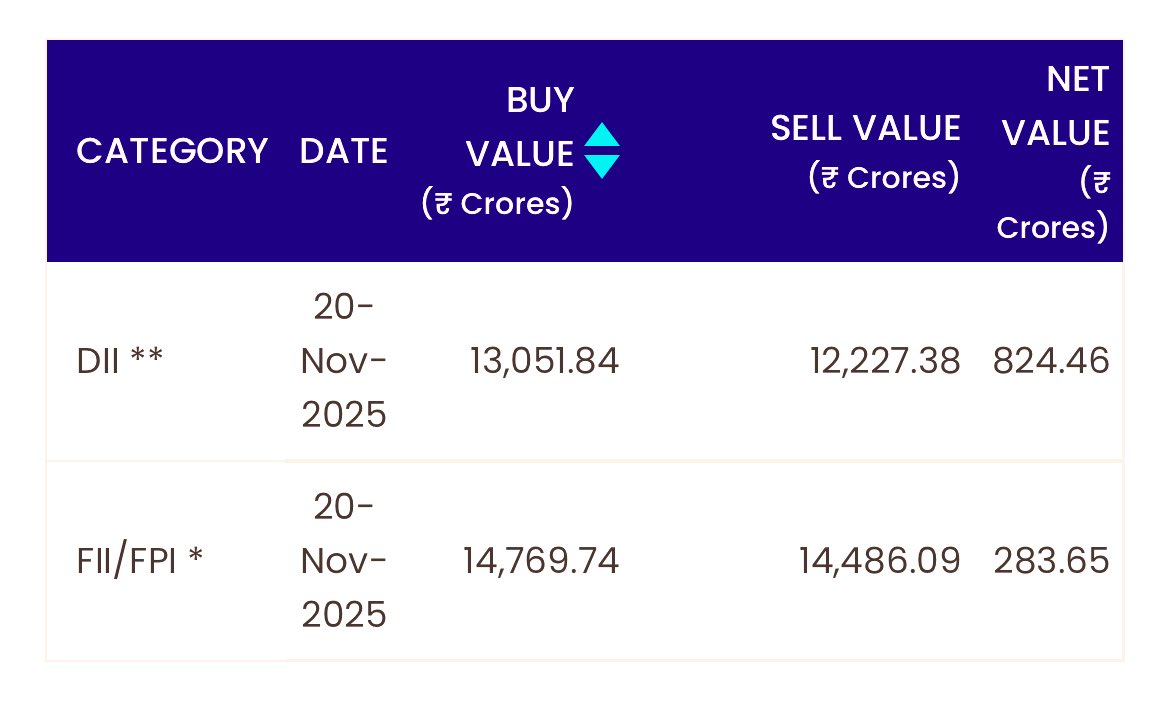The height and width of the screenshot is (706, 1170).
Task: Click the FII/FPI buy value 14,769.74
Action: click(x=541, y=561)
